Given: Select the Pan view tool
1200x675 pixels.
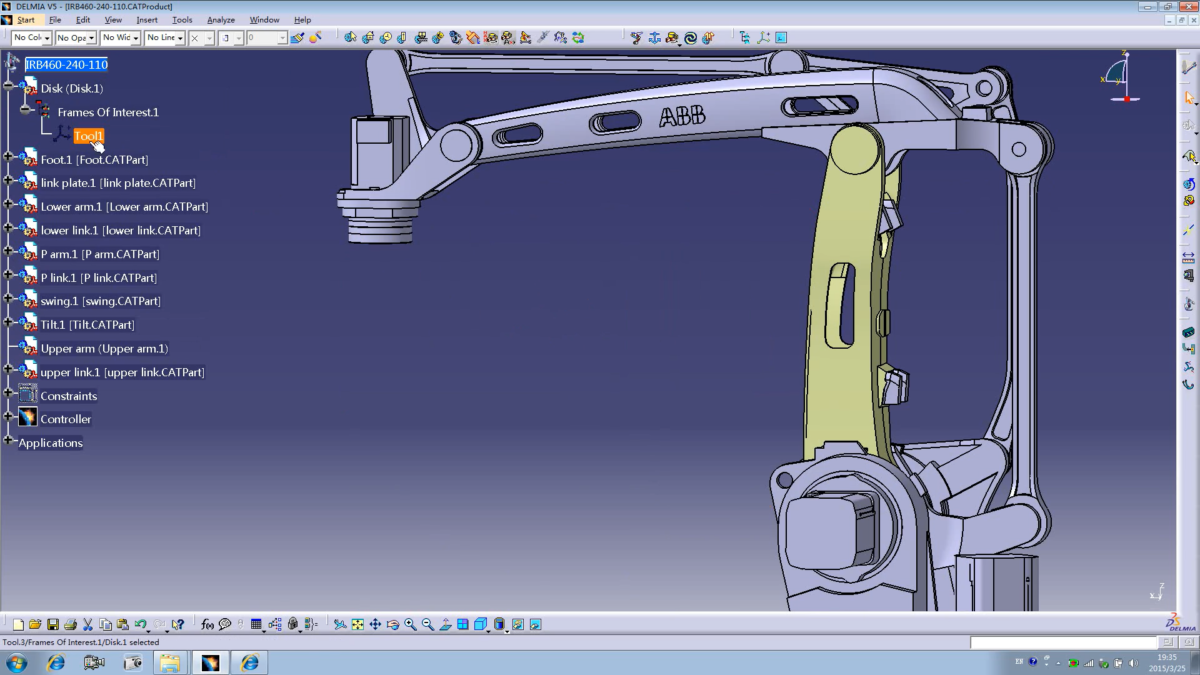Looking at the screenshot, I should (x=375, y=625).
